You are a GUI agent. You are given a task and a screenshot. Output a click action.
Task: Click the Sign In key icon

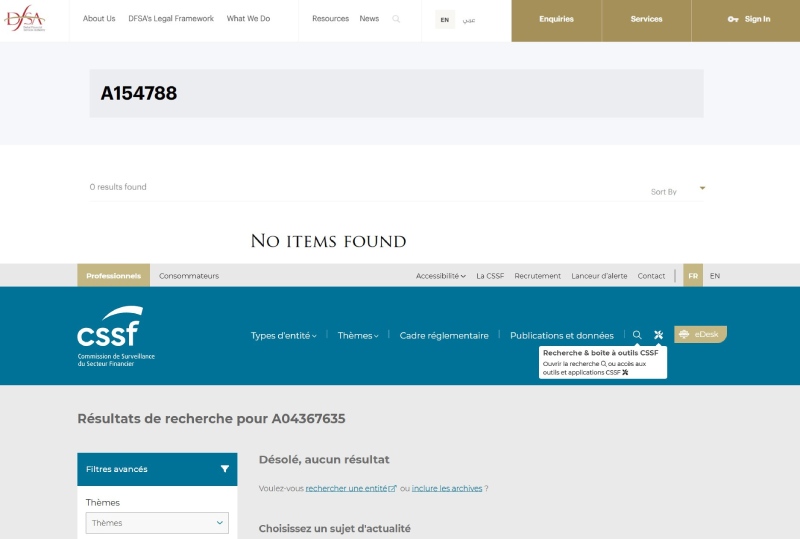tap(733, 19)
